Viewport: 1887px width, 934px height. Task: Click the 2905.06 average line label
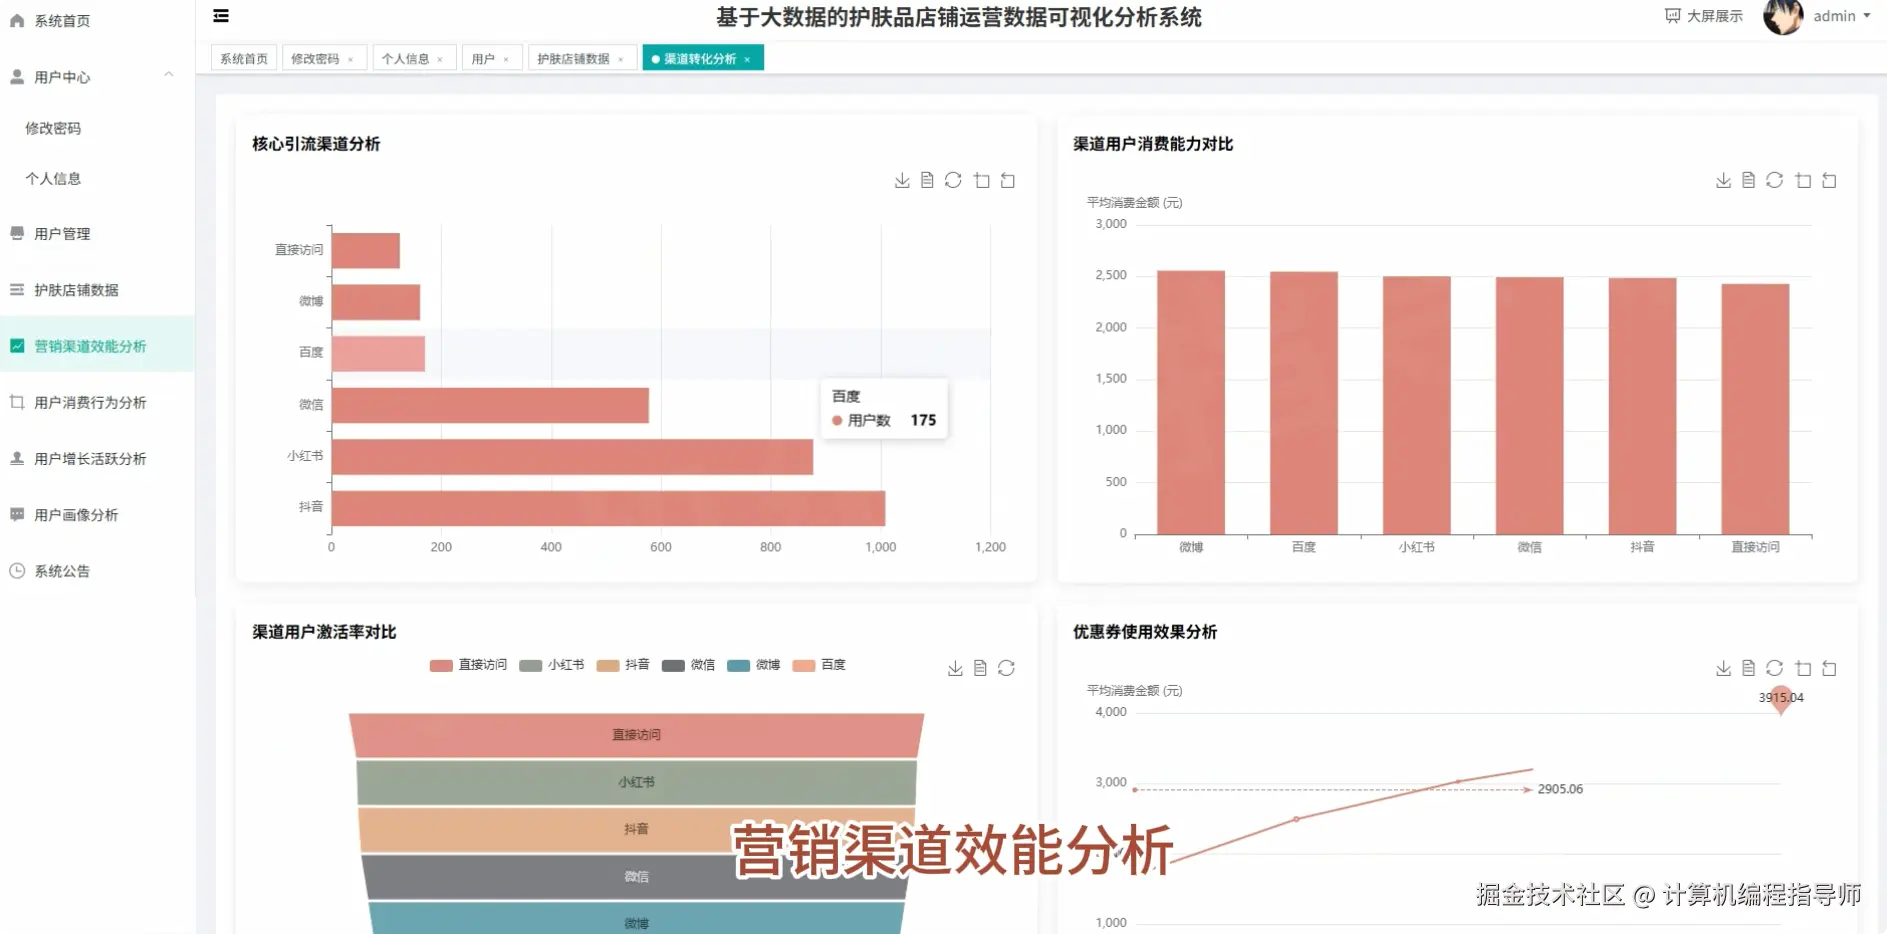(1560, 789)
